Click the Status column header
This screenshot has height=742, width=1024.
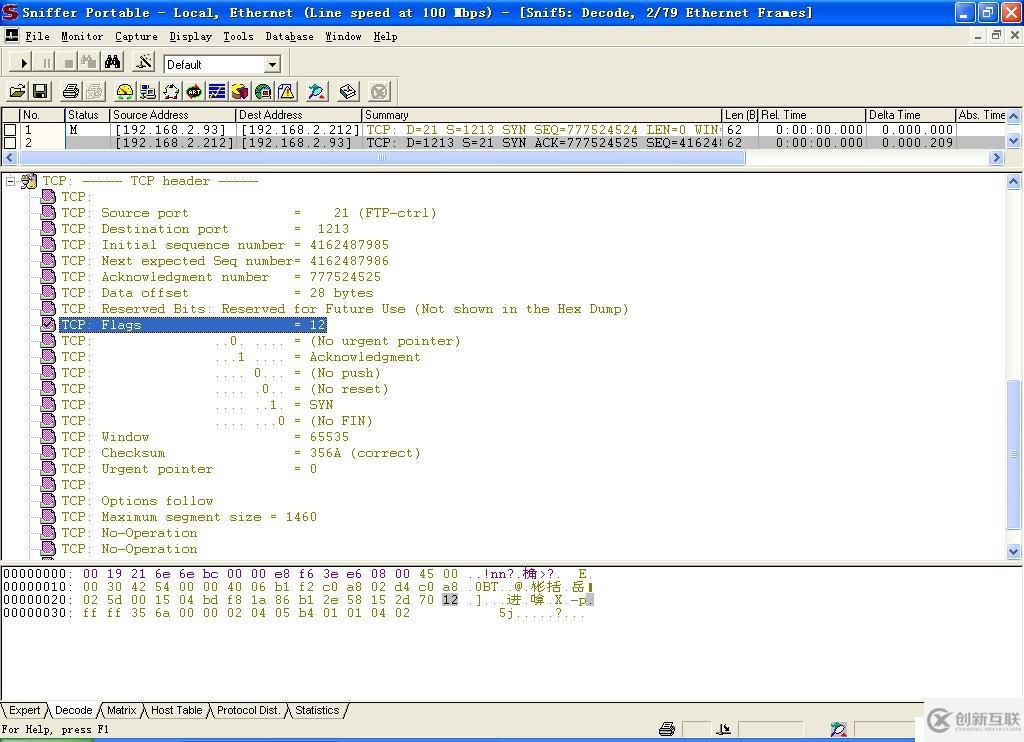pyautogui.click(x=87, y=115)
